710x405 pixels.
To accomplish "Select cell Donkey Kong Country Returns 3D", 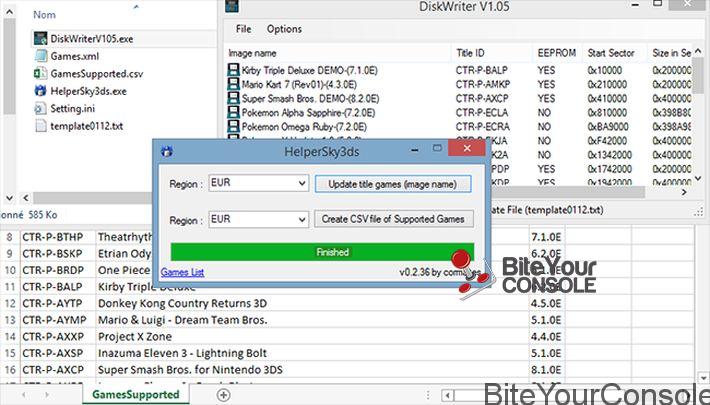I will [x=312, y=304].
